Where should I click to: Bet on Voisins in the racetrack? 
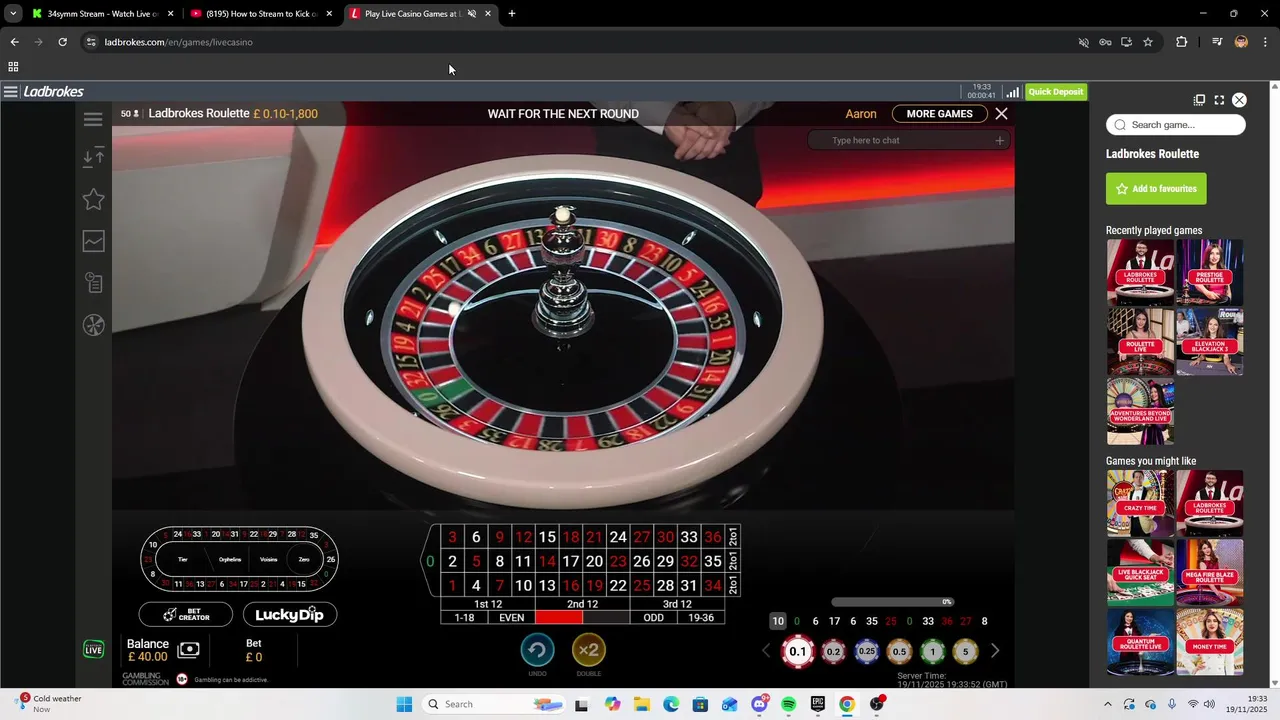(268, 559)
